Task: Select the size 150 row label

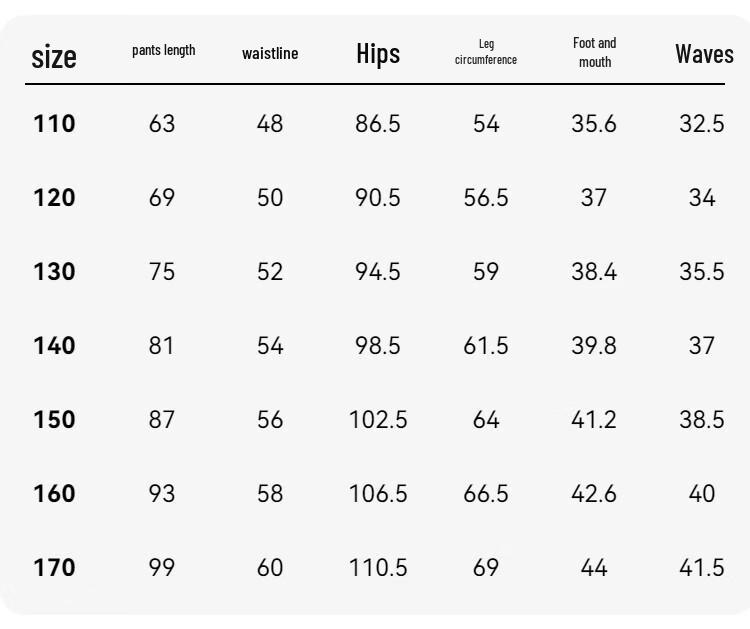Action: click(54, 420)
